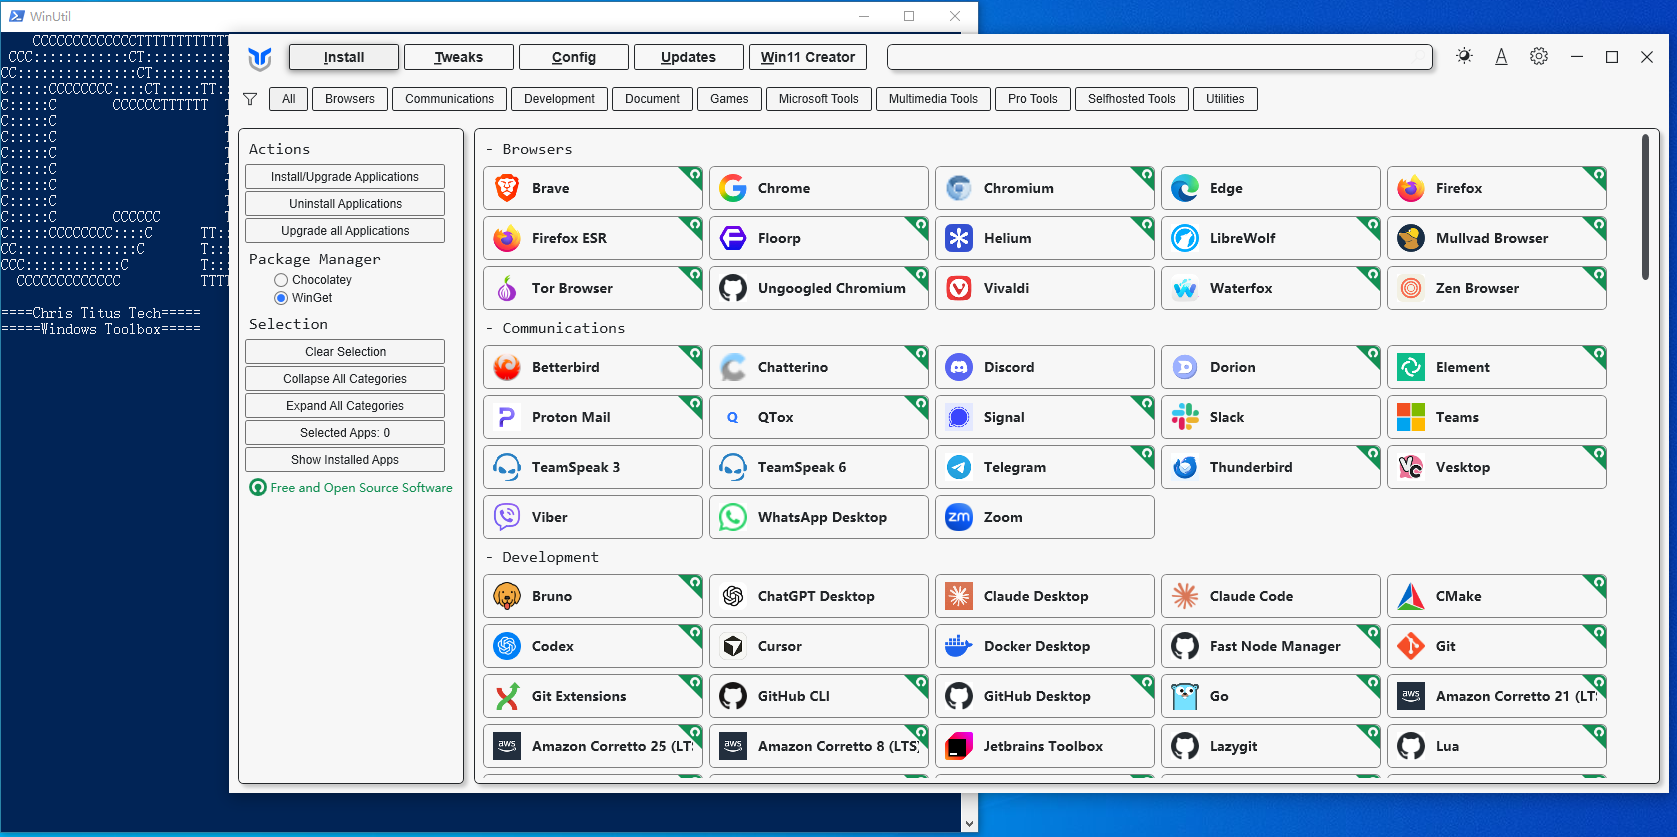Click the Brave lion icon
The image size is (1677, 837).
(x=507, y=188)
